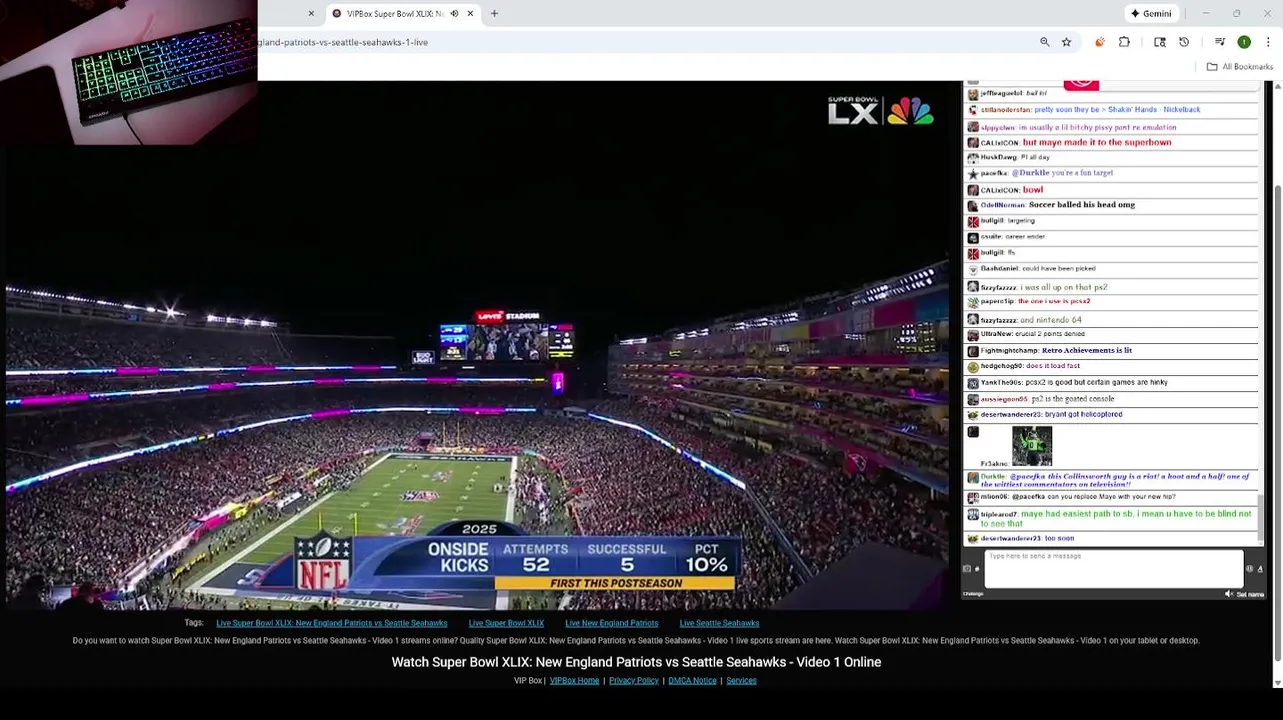Mute the VIPBox tab via speaker icon
Screen dimensions: 1283x720
click(454, 14)
